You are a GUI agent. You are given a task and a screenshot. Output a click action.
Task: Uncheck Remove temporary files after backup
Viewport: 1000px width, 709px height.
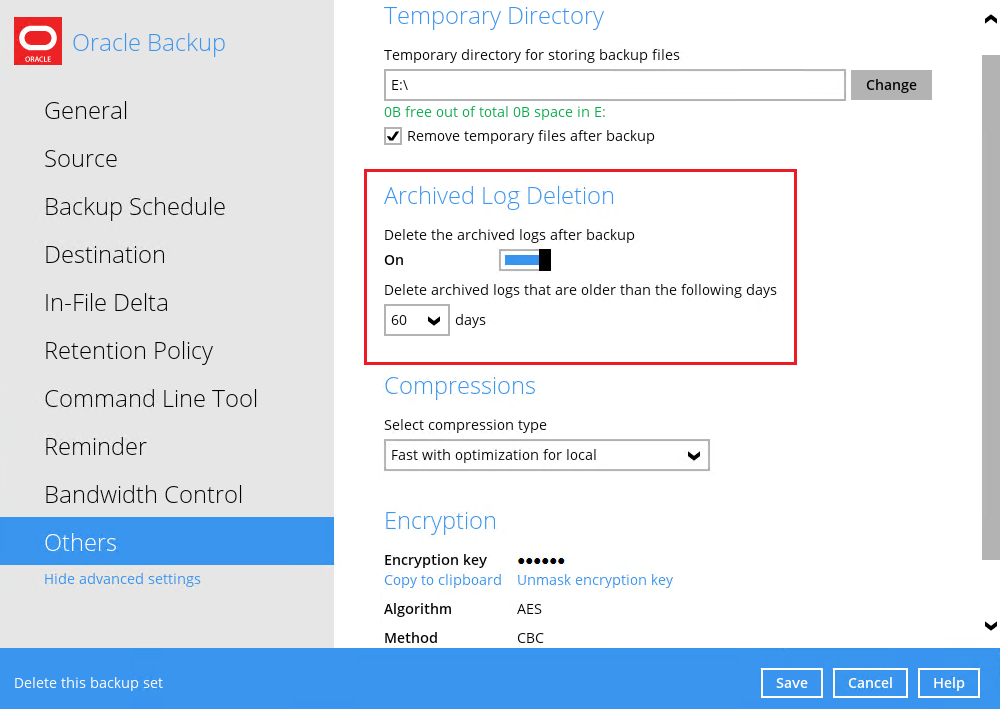[393, 136]
